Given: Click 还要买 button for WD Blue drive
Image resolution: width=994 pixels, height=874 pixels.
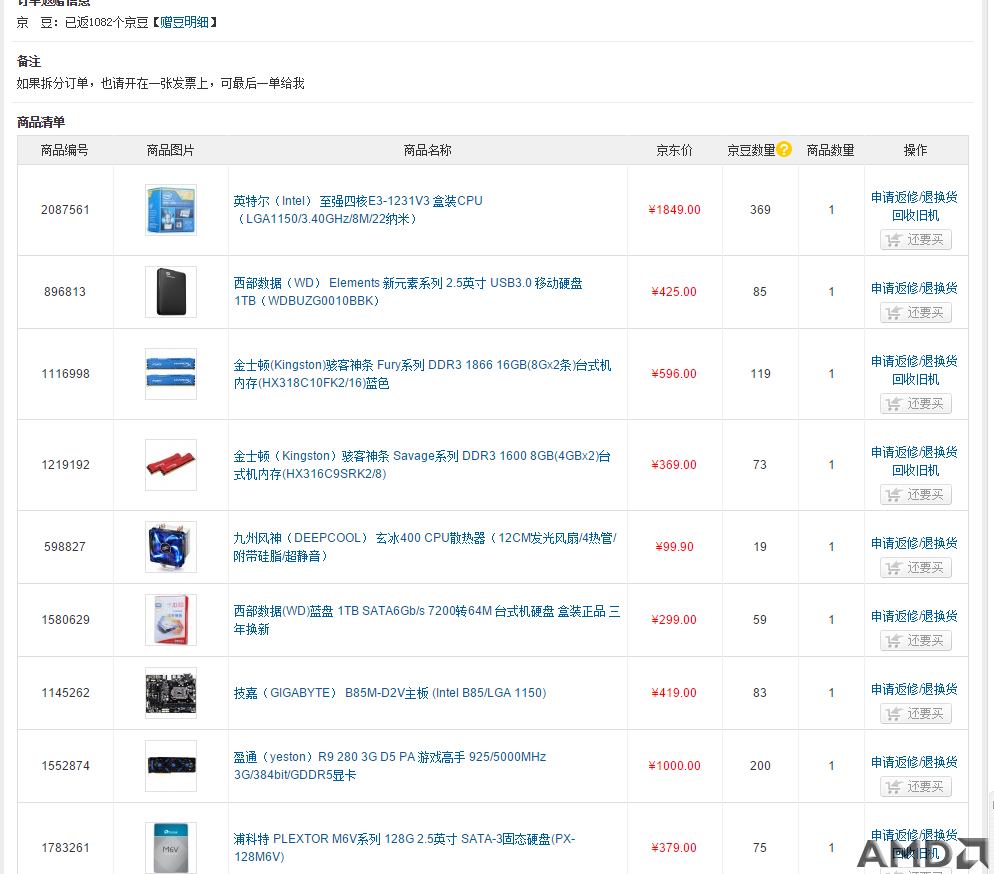Looking at the screenshot, I should click(915, 641).
